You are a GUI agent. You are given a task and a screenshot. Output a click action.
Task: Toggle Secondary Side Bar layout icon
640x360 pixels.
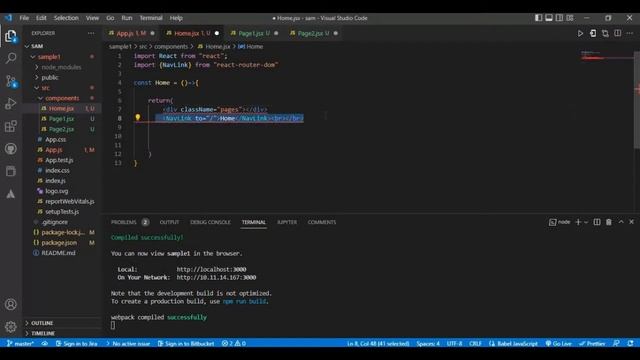[x=559, y=18]
